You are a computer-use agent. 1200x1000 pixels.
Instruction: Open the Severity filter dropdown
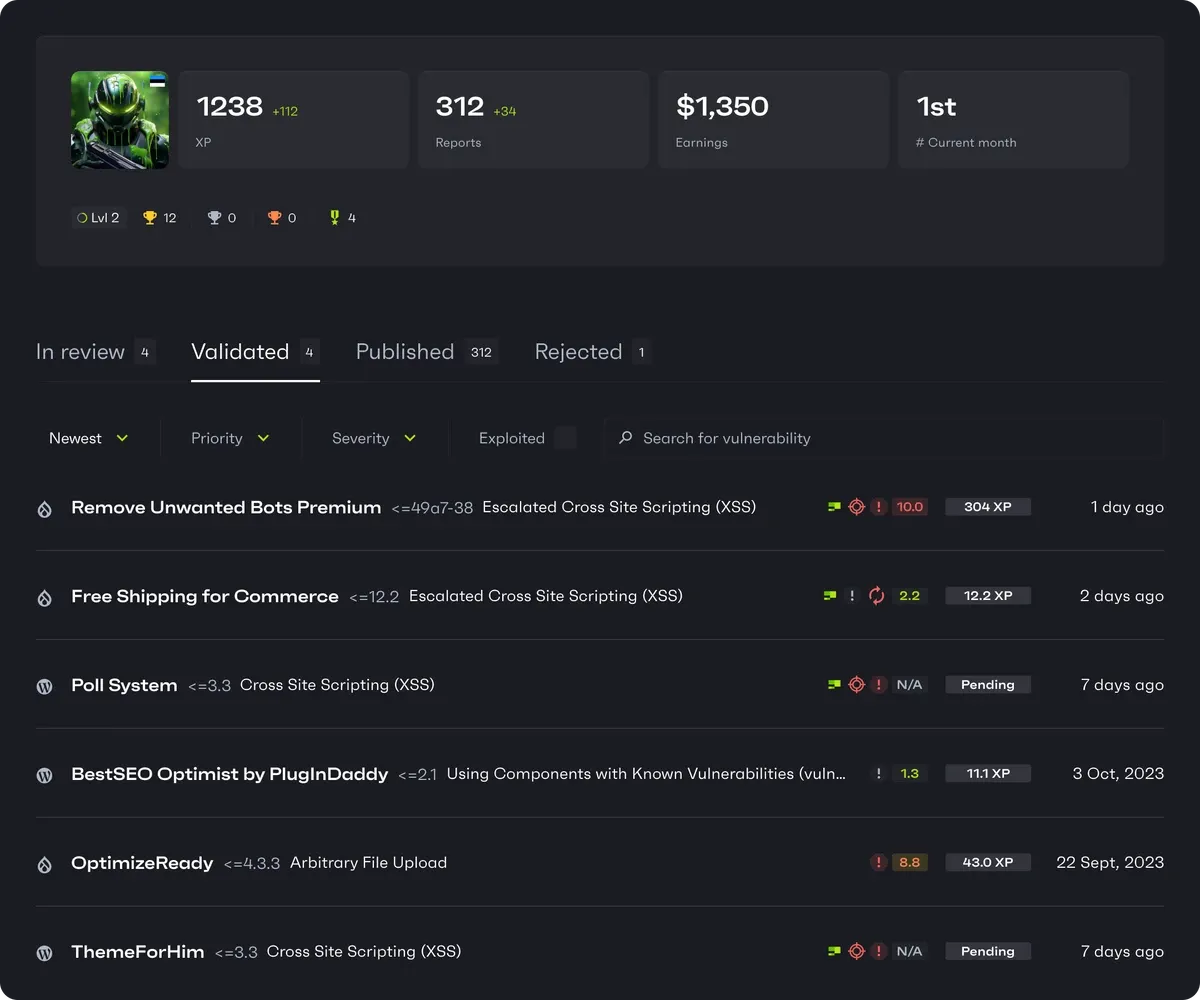pos(373,438)
